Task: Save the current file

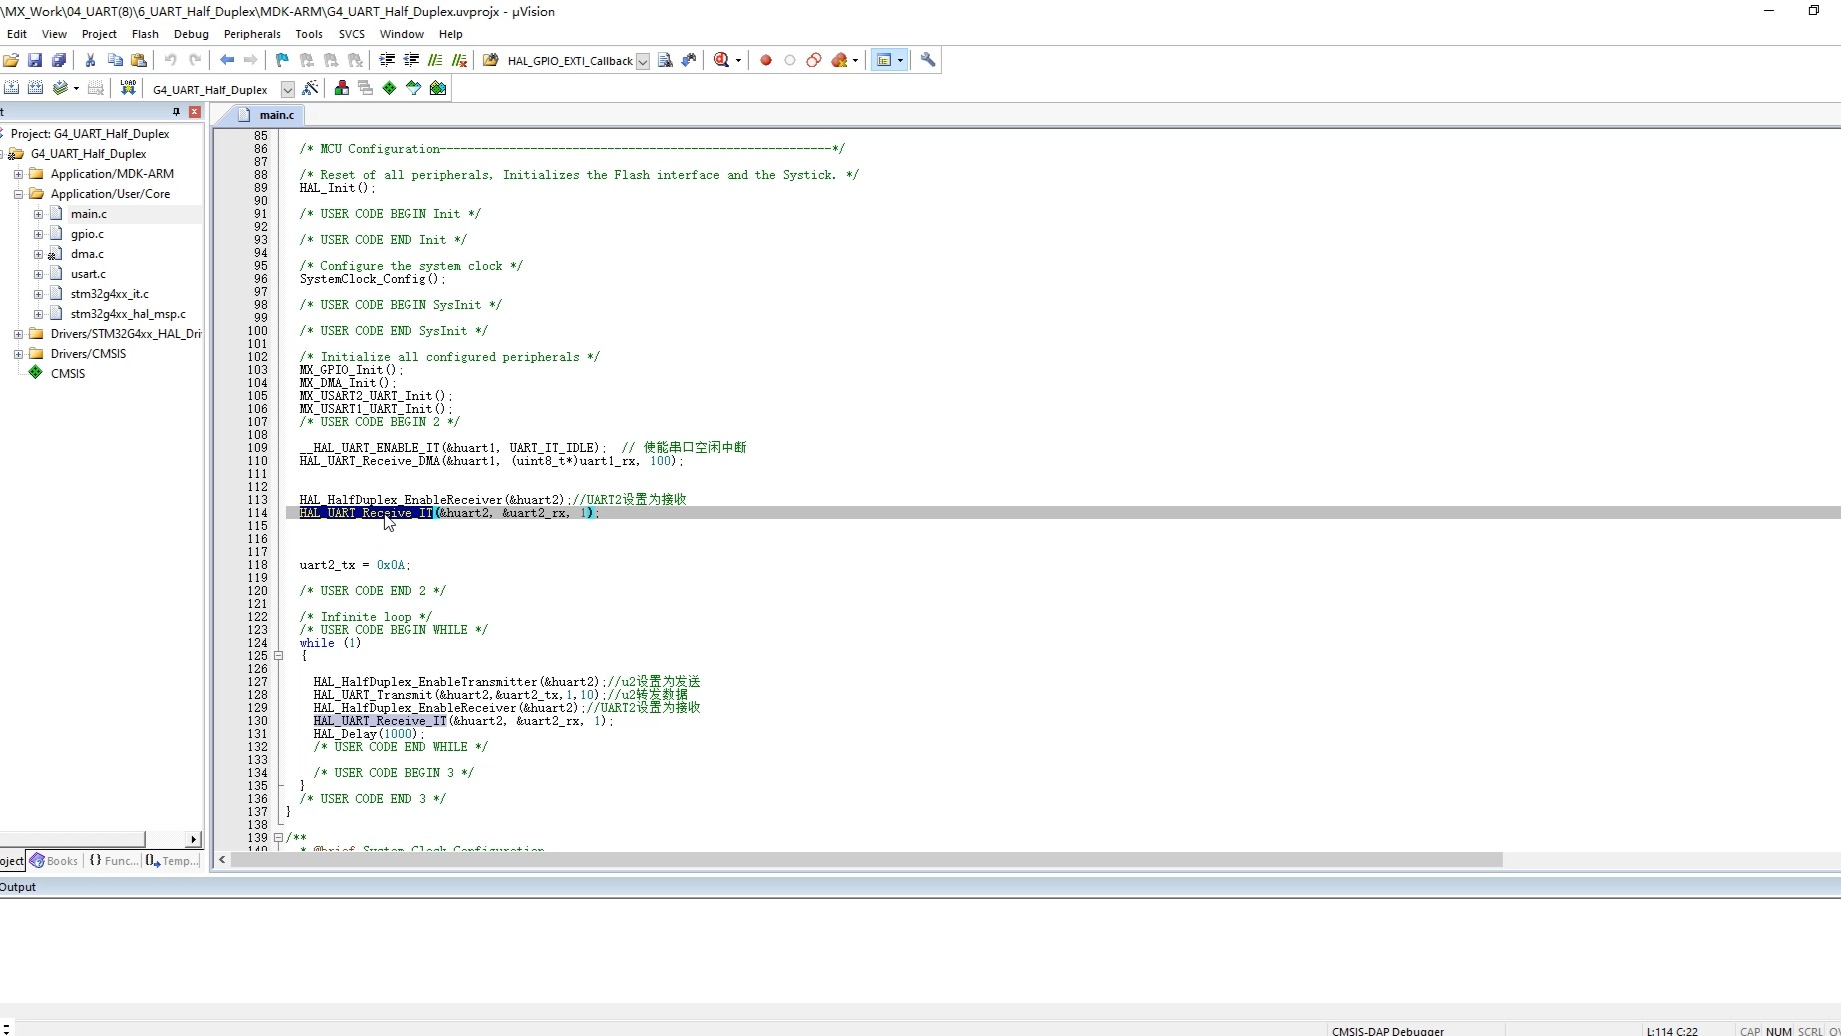Action: 35,60
